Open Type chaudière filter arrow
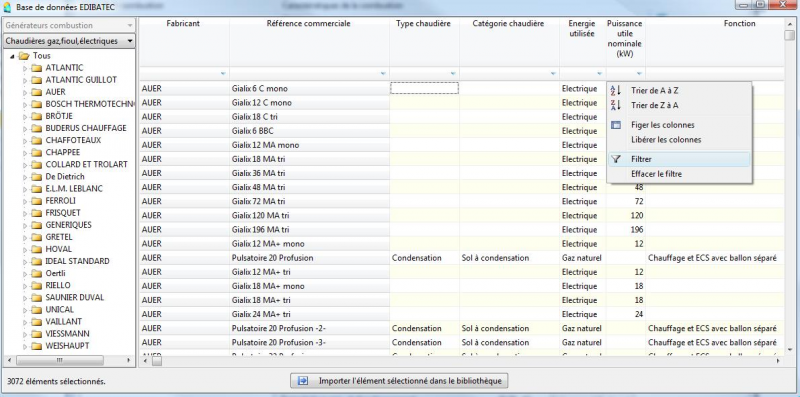This screenshot has width=800, height=397. 453,74
